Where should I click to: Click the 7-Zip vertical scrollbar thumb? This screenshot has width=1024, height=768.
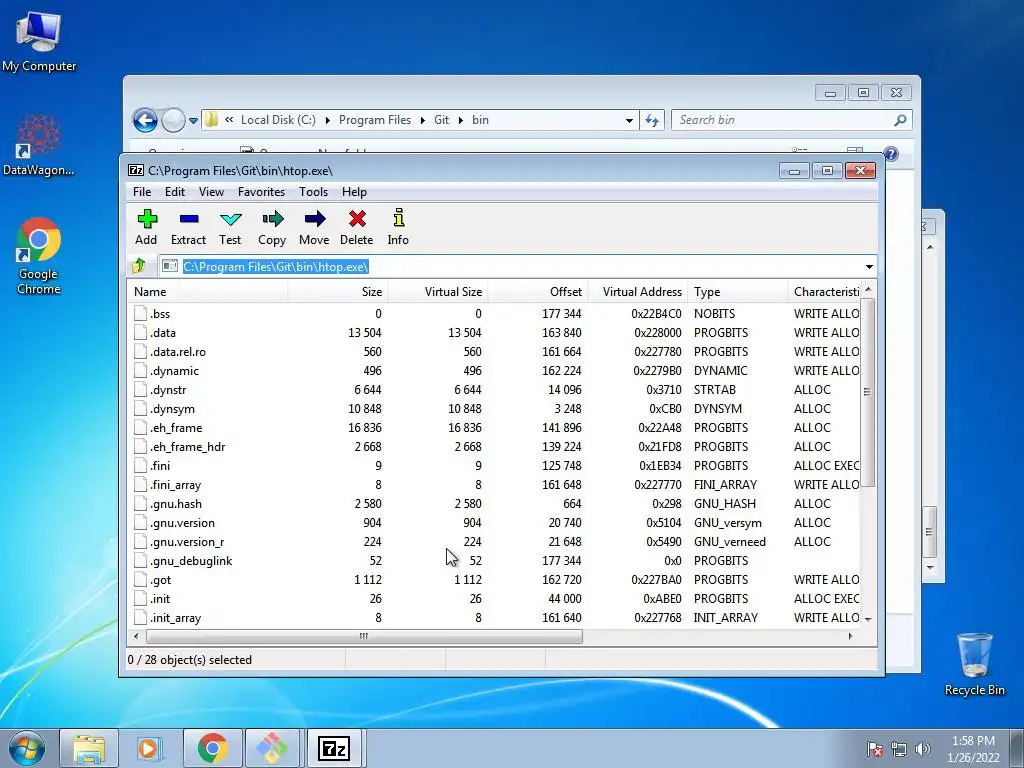(x=867, y=392)
